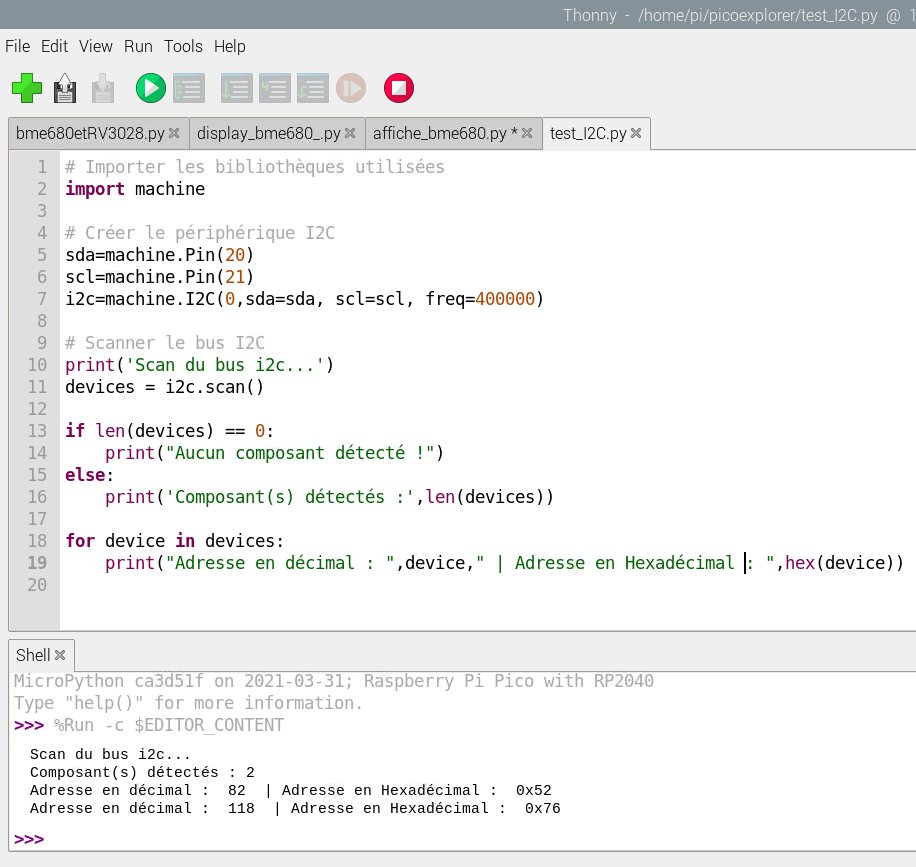916x867 pixels.
Task: Click the 'for device in devices:' line
Action: pos(174,541)
